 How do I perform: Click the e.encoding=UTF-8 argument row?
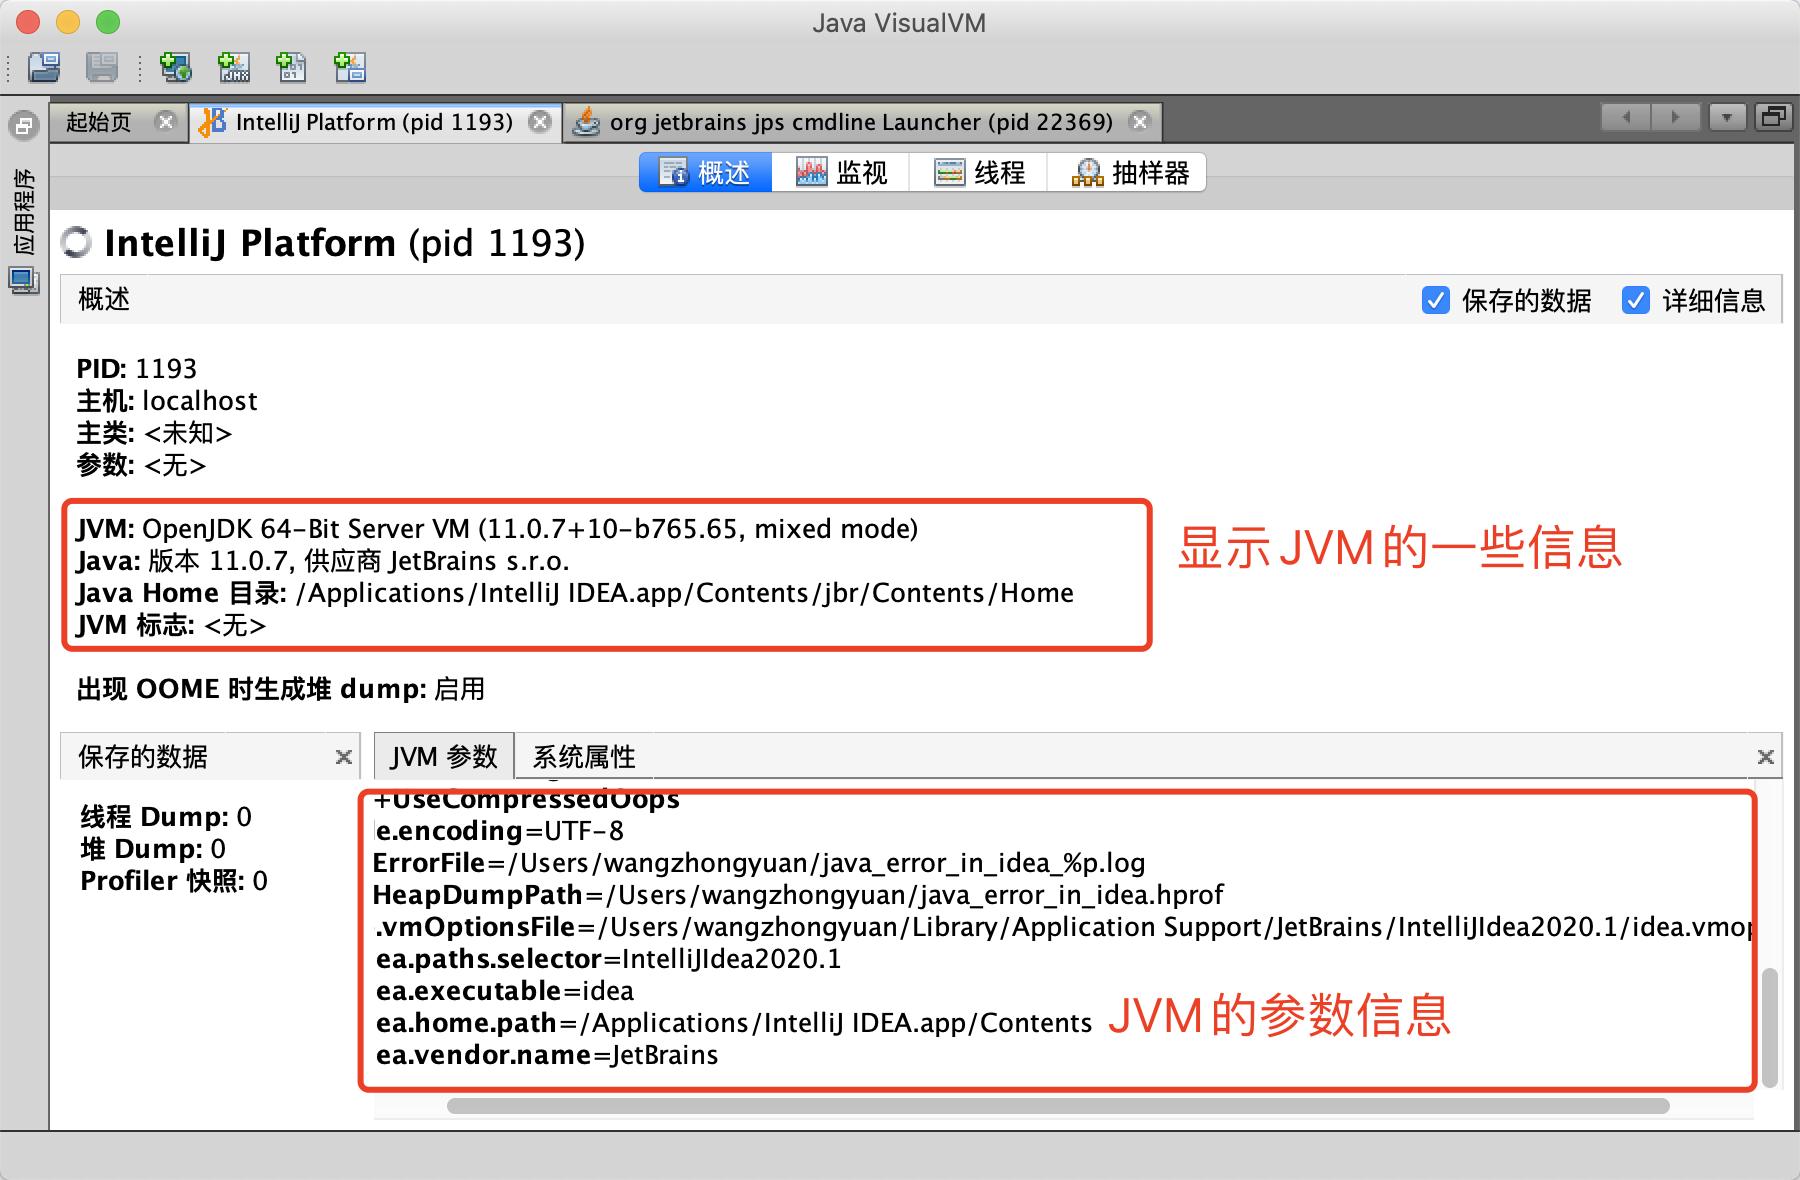pyautogui.click(x=499, y=831)
